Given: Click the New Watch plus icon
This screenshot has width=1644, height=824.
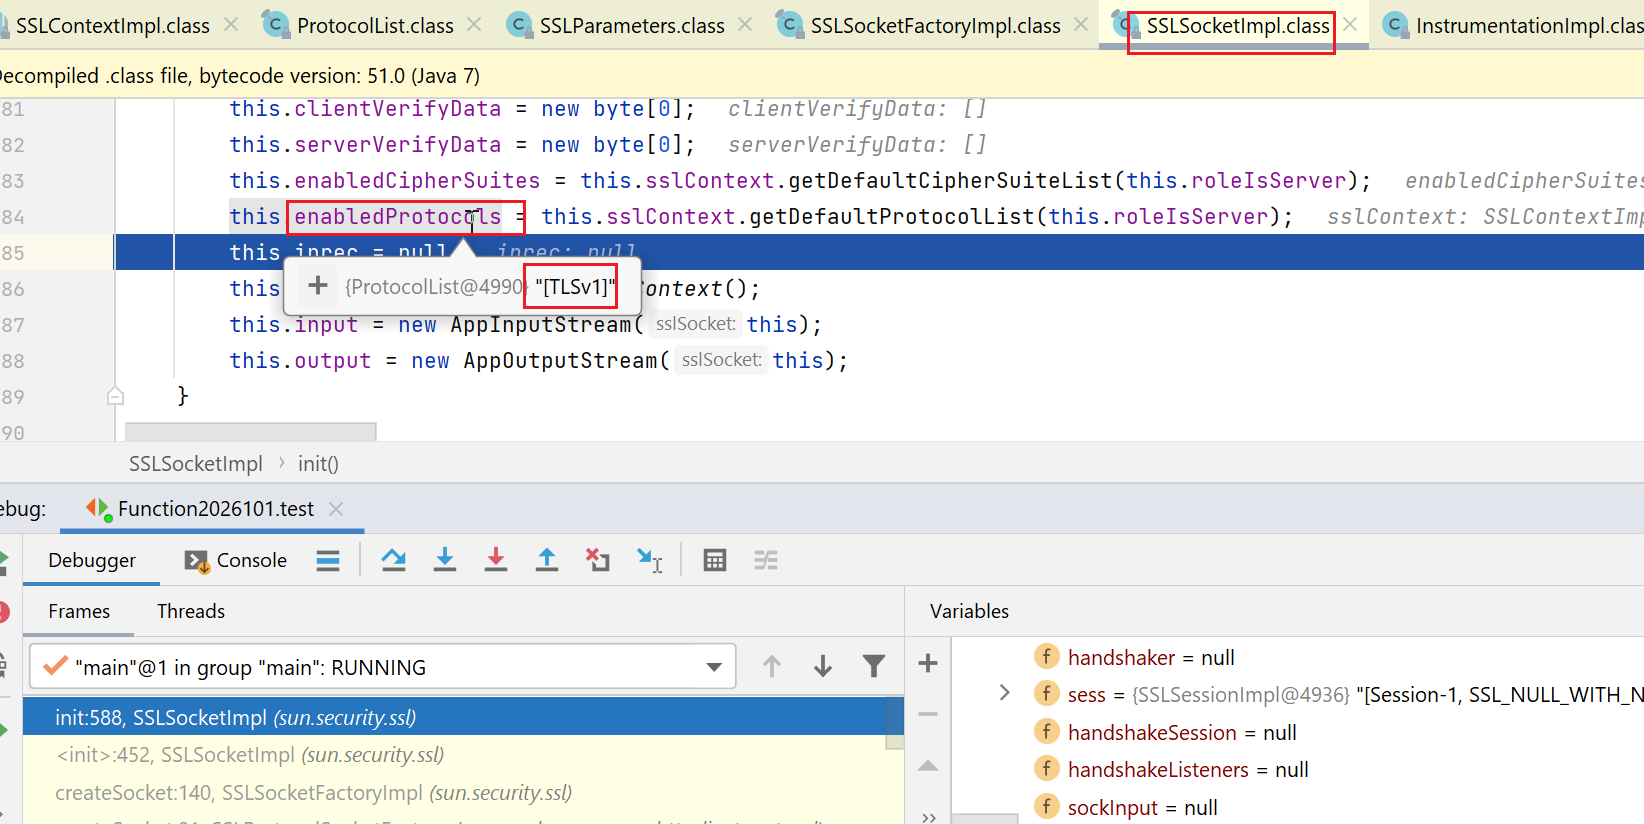Looking at the screenshot, I should click(x=928, y=663).
